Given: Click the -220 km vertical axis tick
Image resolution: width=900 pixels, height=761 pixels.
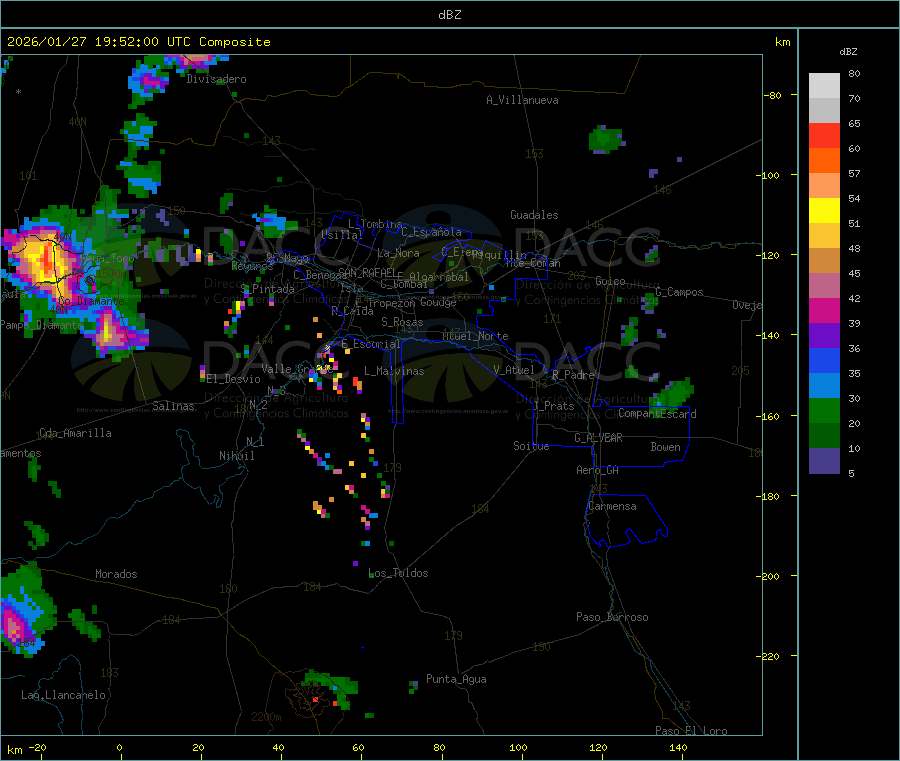Looking at the screenshot, I should tap(770, 656).
